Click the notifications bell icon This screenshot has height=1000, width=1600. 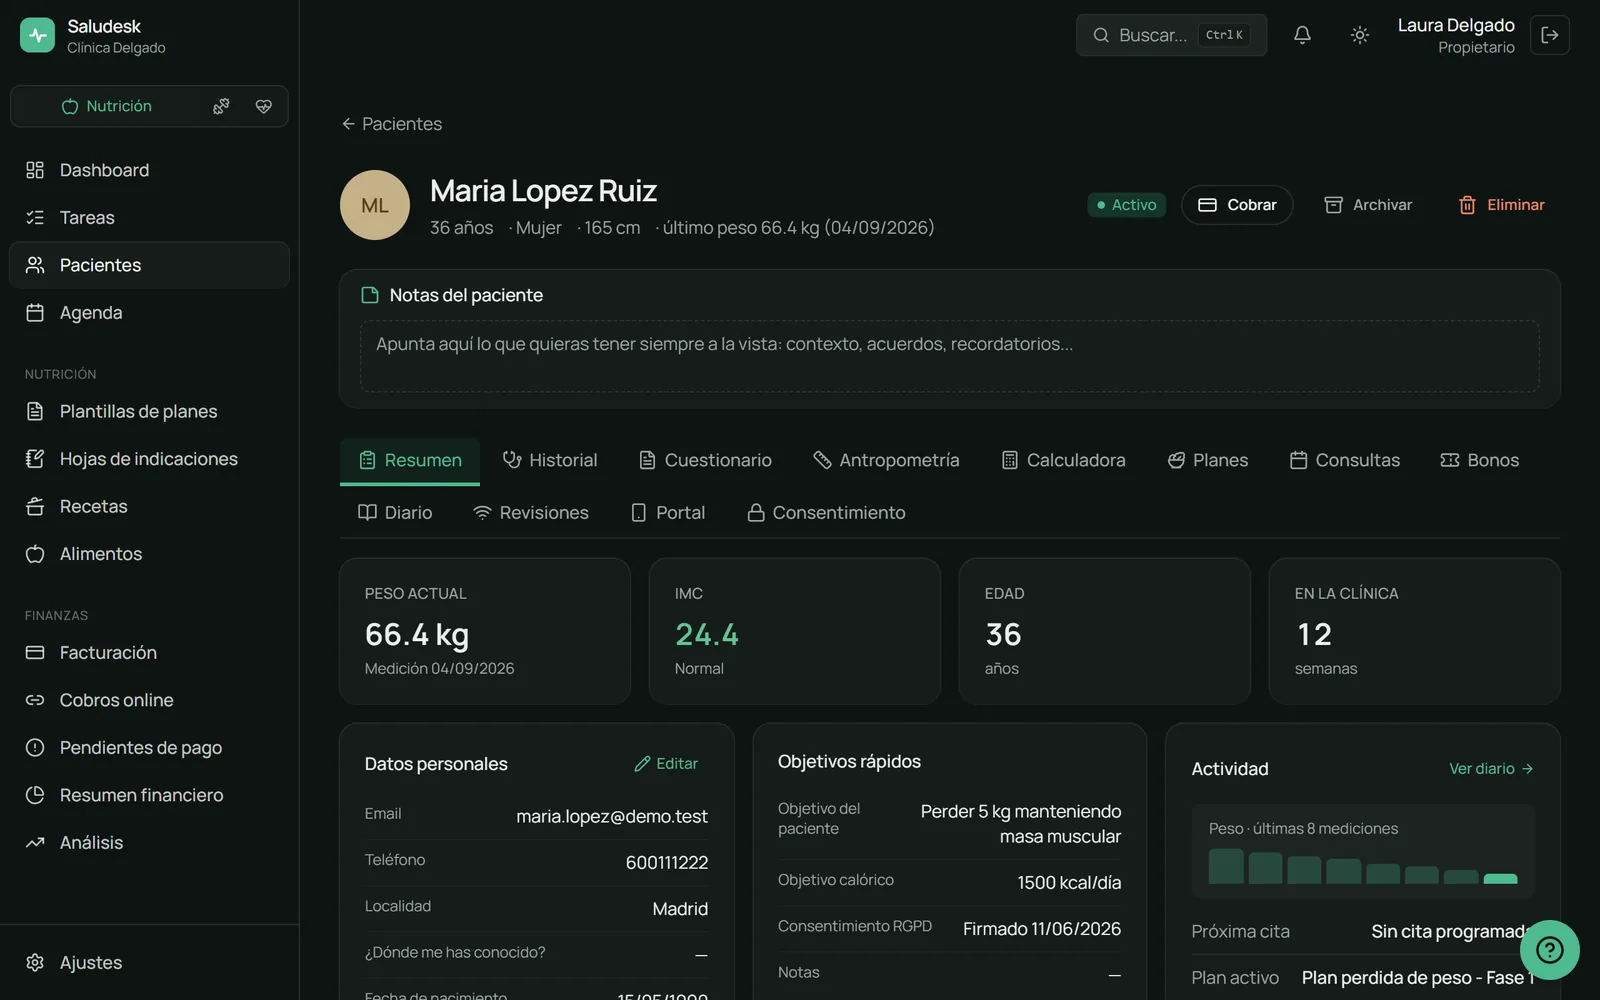1302,35
